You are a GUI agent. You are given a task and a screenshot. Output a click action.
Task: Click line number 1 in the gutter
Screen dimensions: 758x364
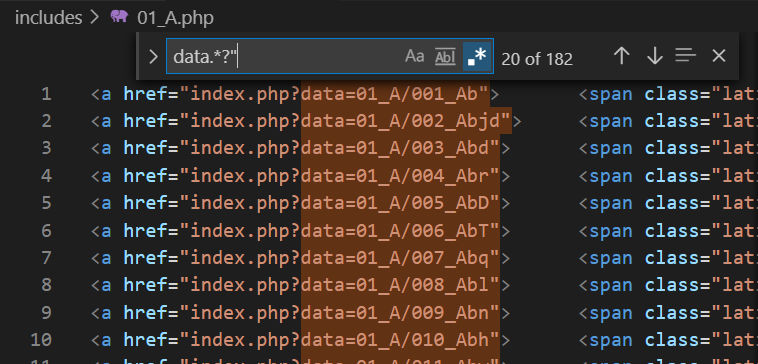tap(46, 94)
